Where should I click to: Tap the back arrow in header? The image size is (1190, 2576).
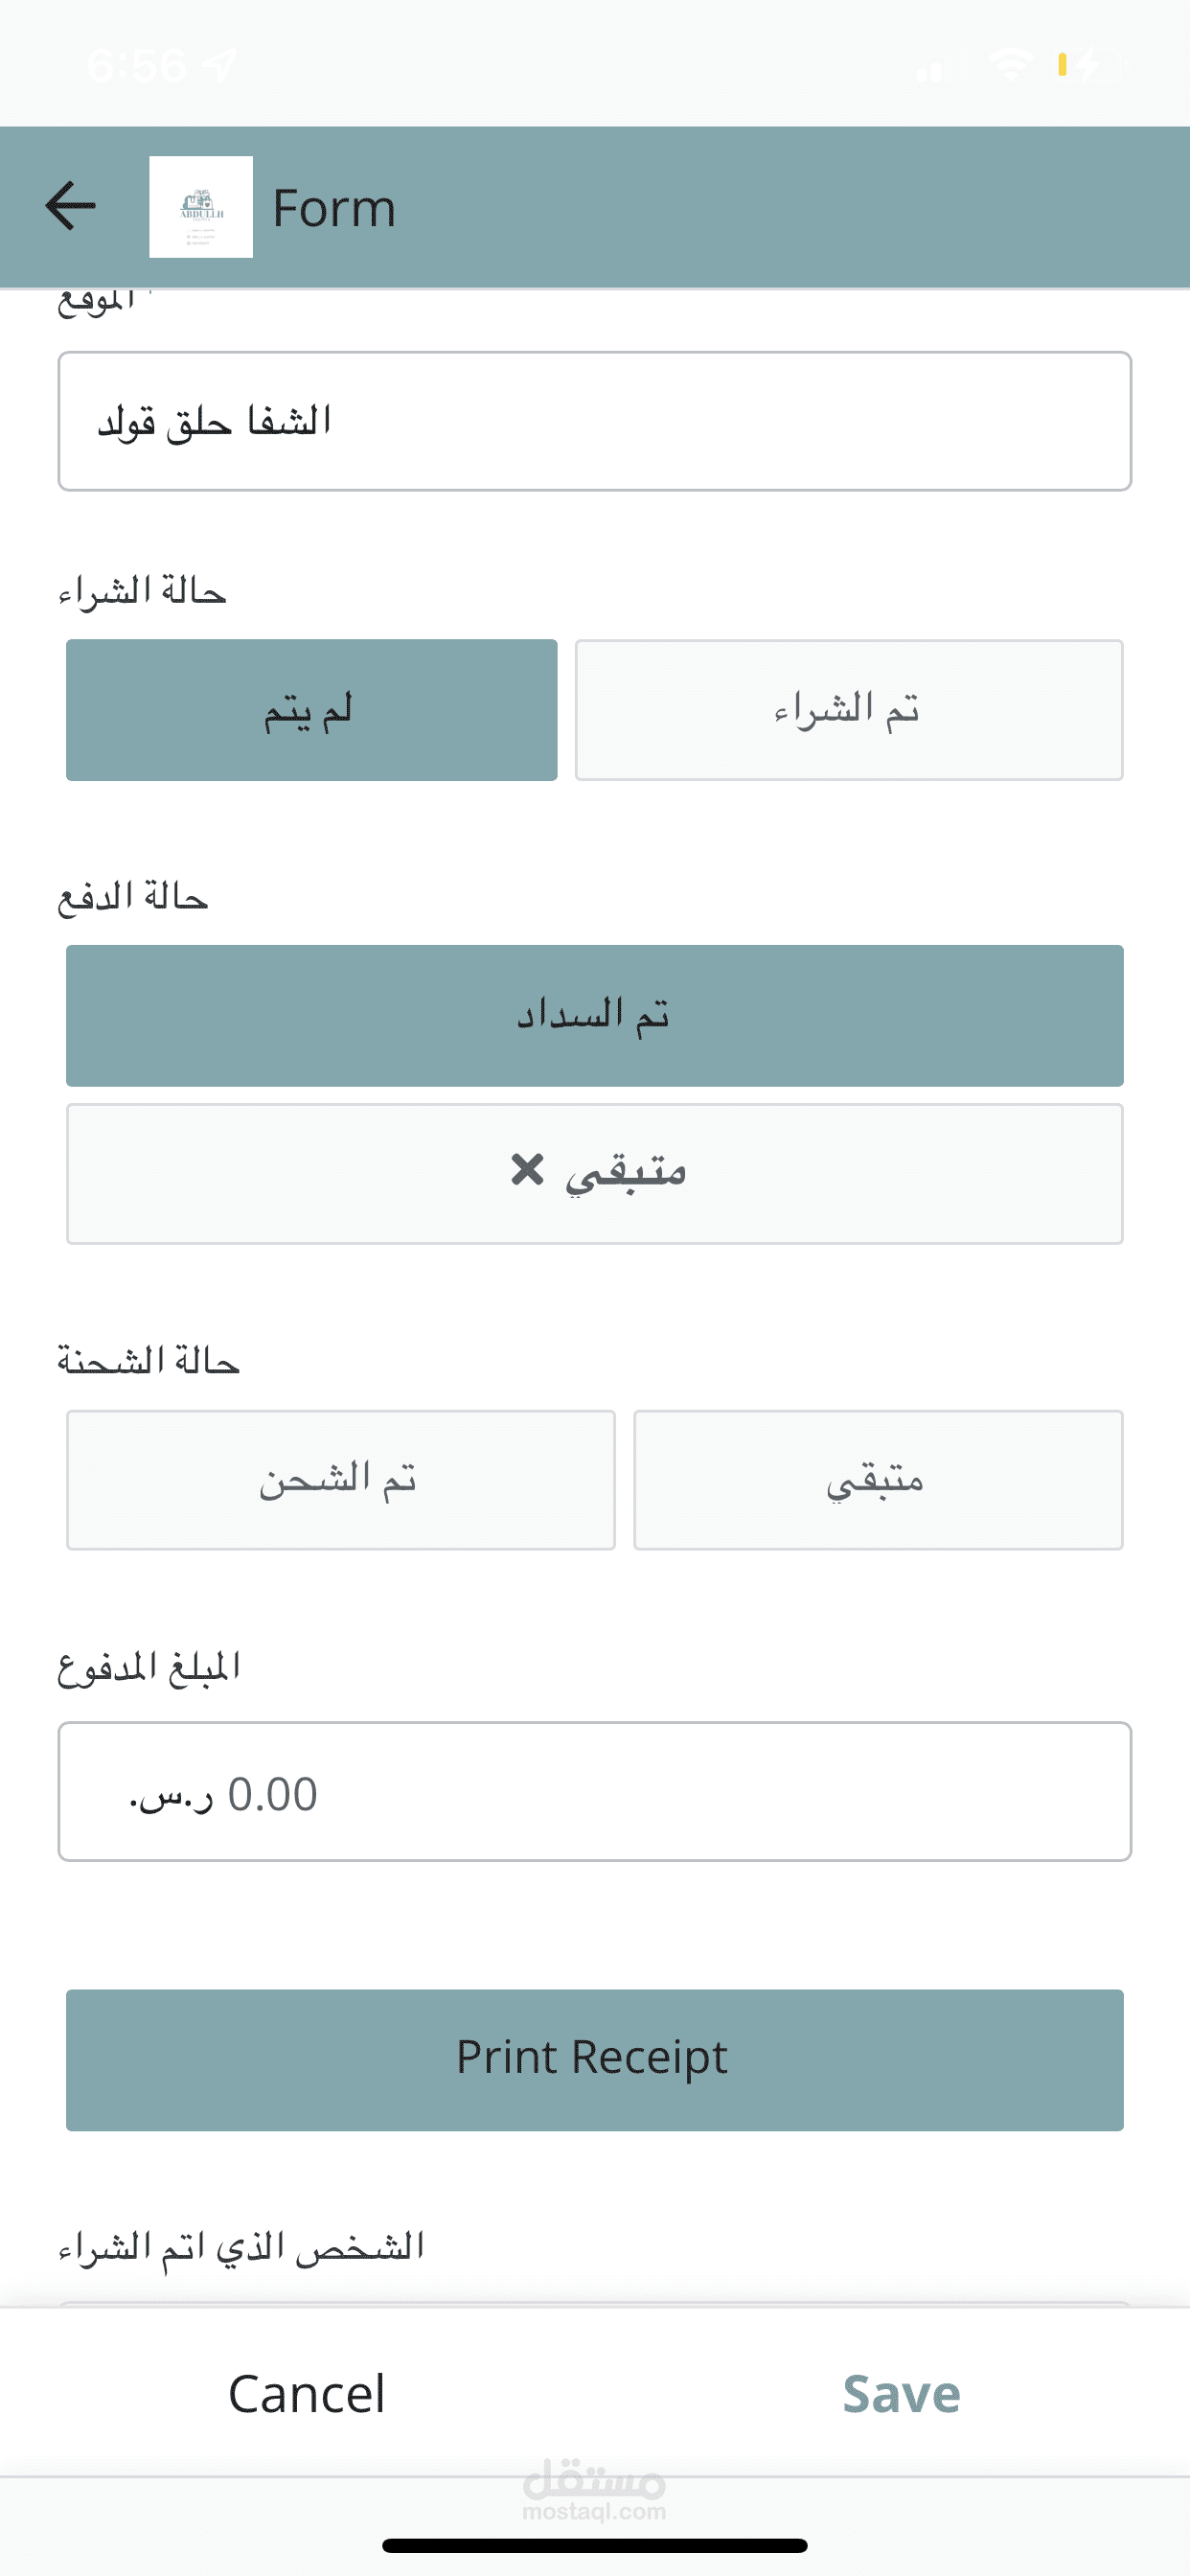coord(71,206)
